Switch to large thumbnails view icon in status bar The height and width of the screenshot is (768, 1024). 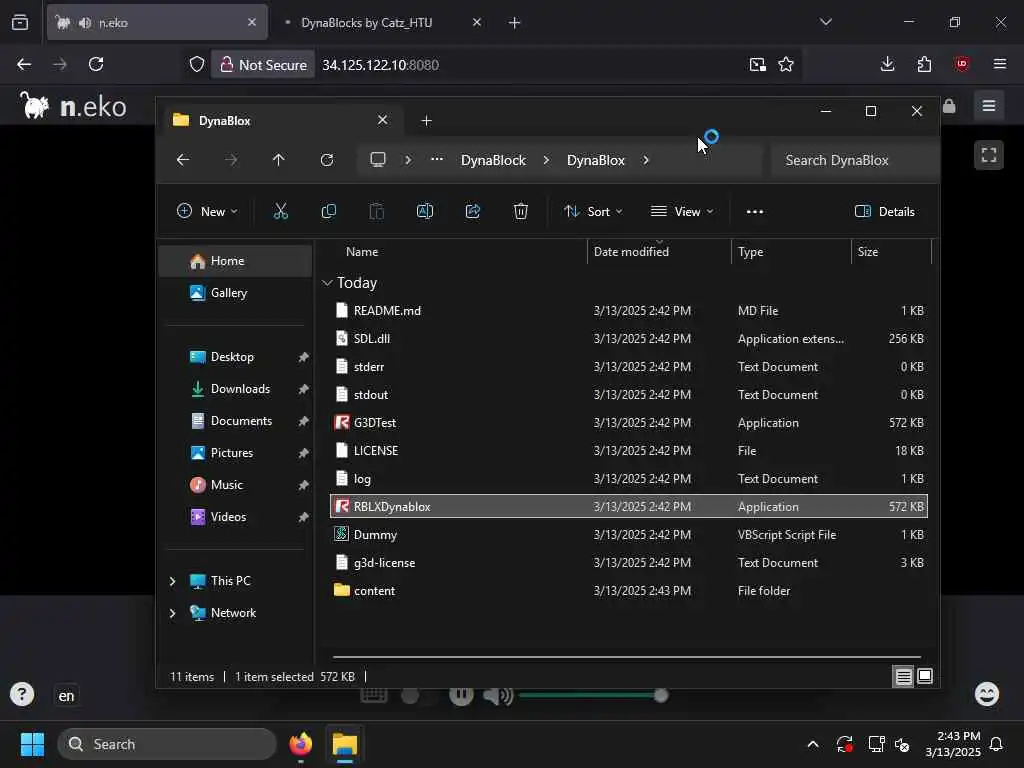[x=925, y=677]
